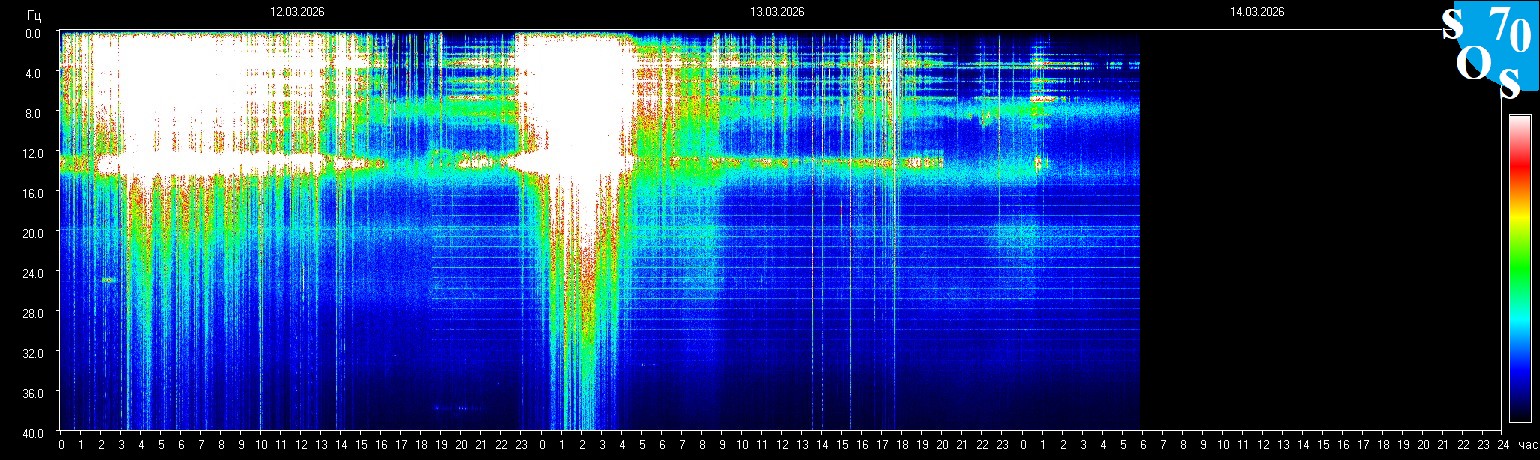Click the час time unit label
This screenshot has height=460, width=1540.
click(1527, 445)
